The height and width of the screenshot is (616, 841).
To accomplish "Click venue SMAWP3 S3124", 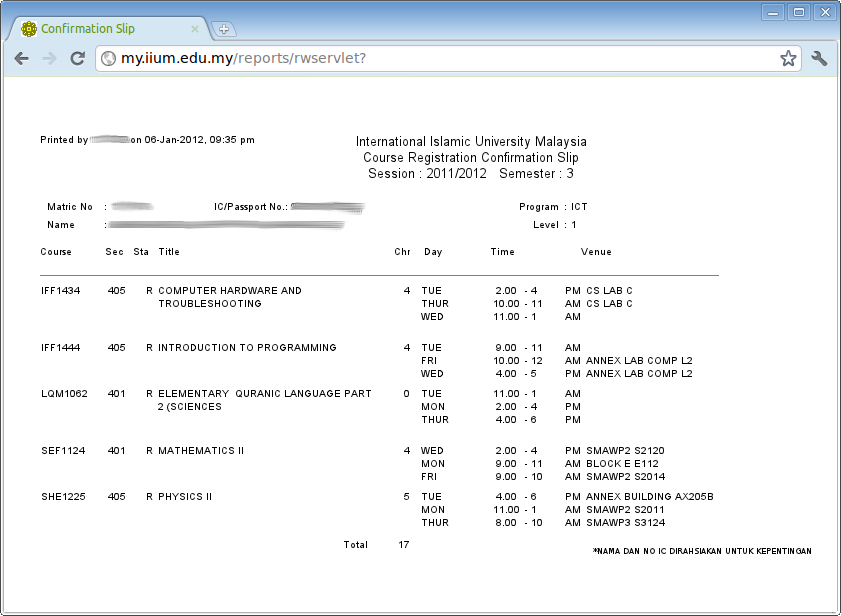I will (625, 523).
